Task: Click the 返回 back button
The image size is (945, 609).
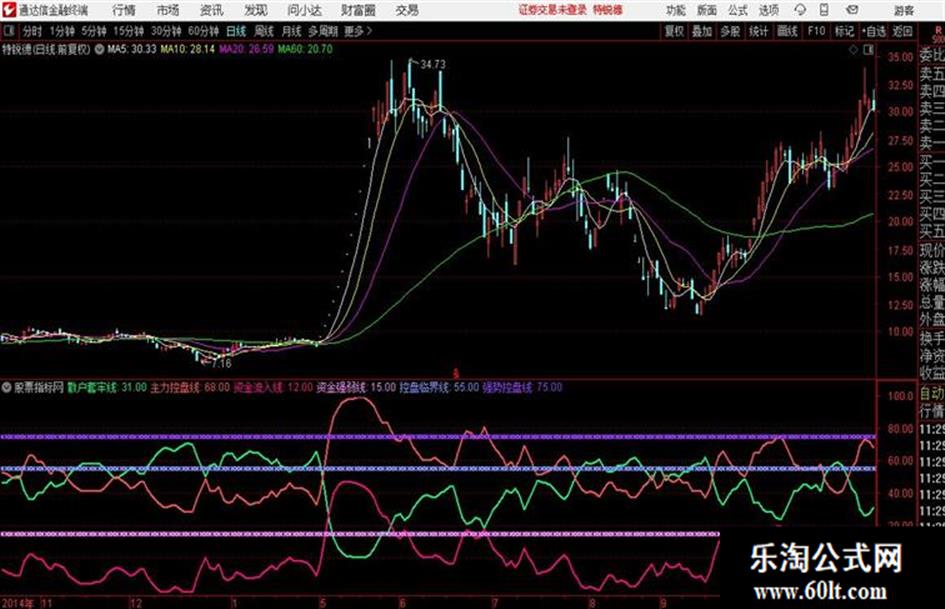Action: tap(902, 31)
